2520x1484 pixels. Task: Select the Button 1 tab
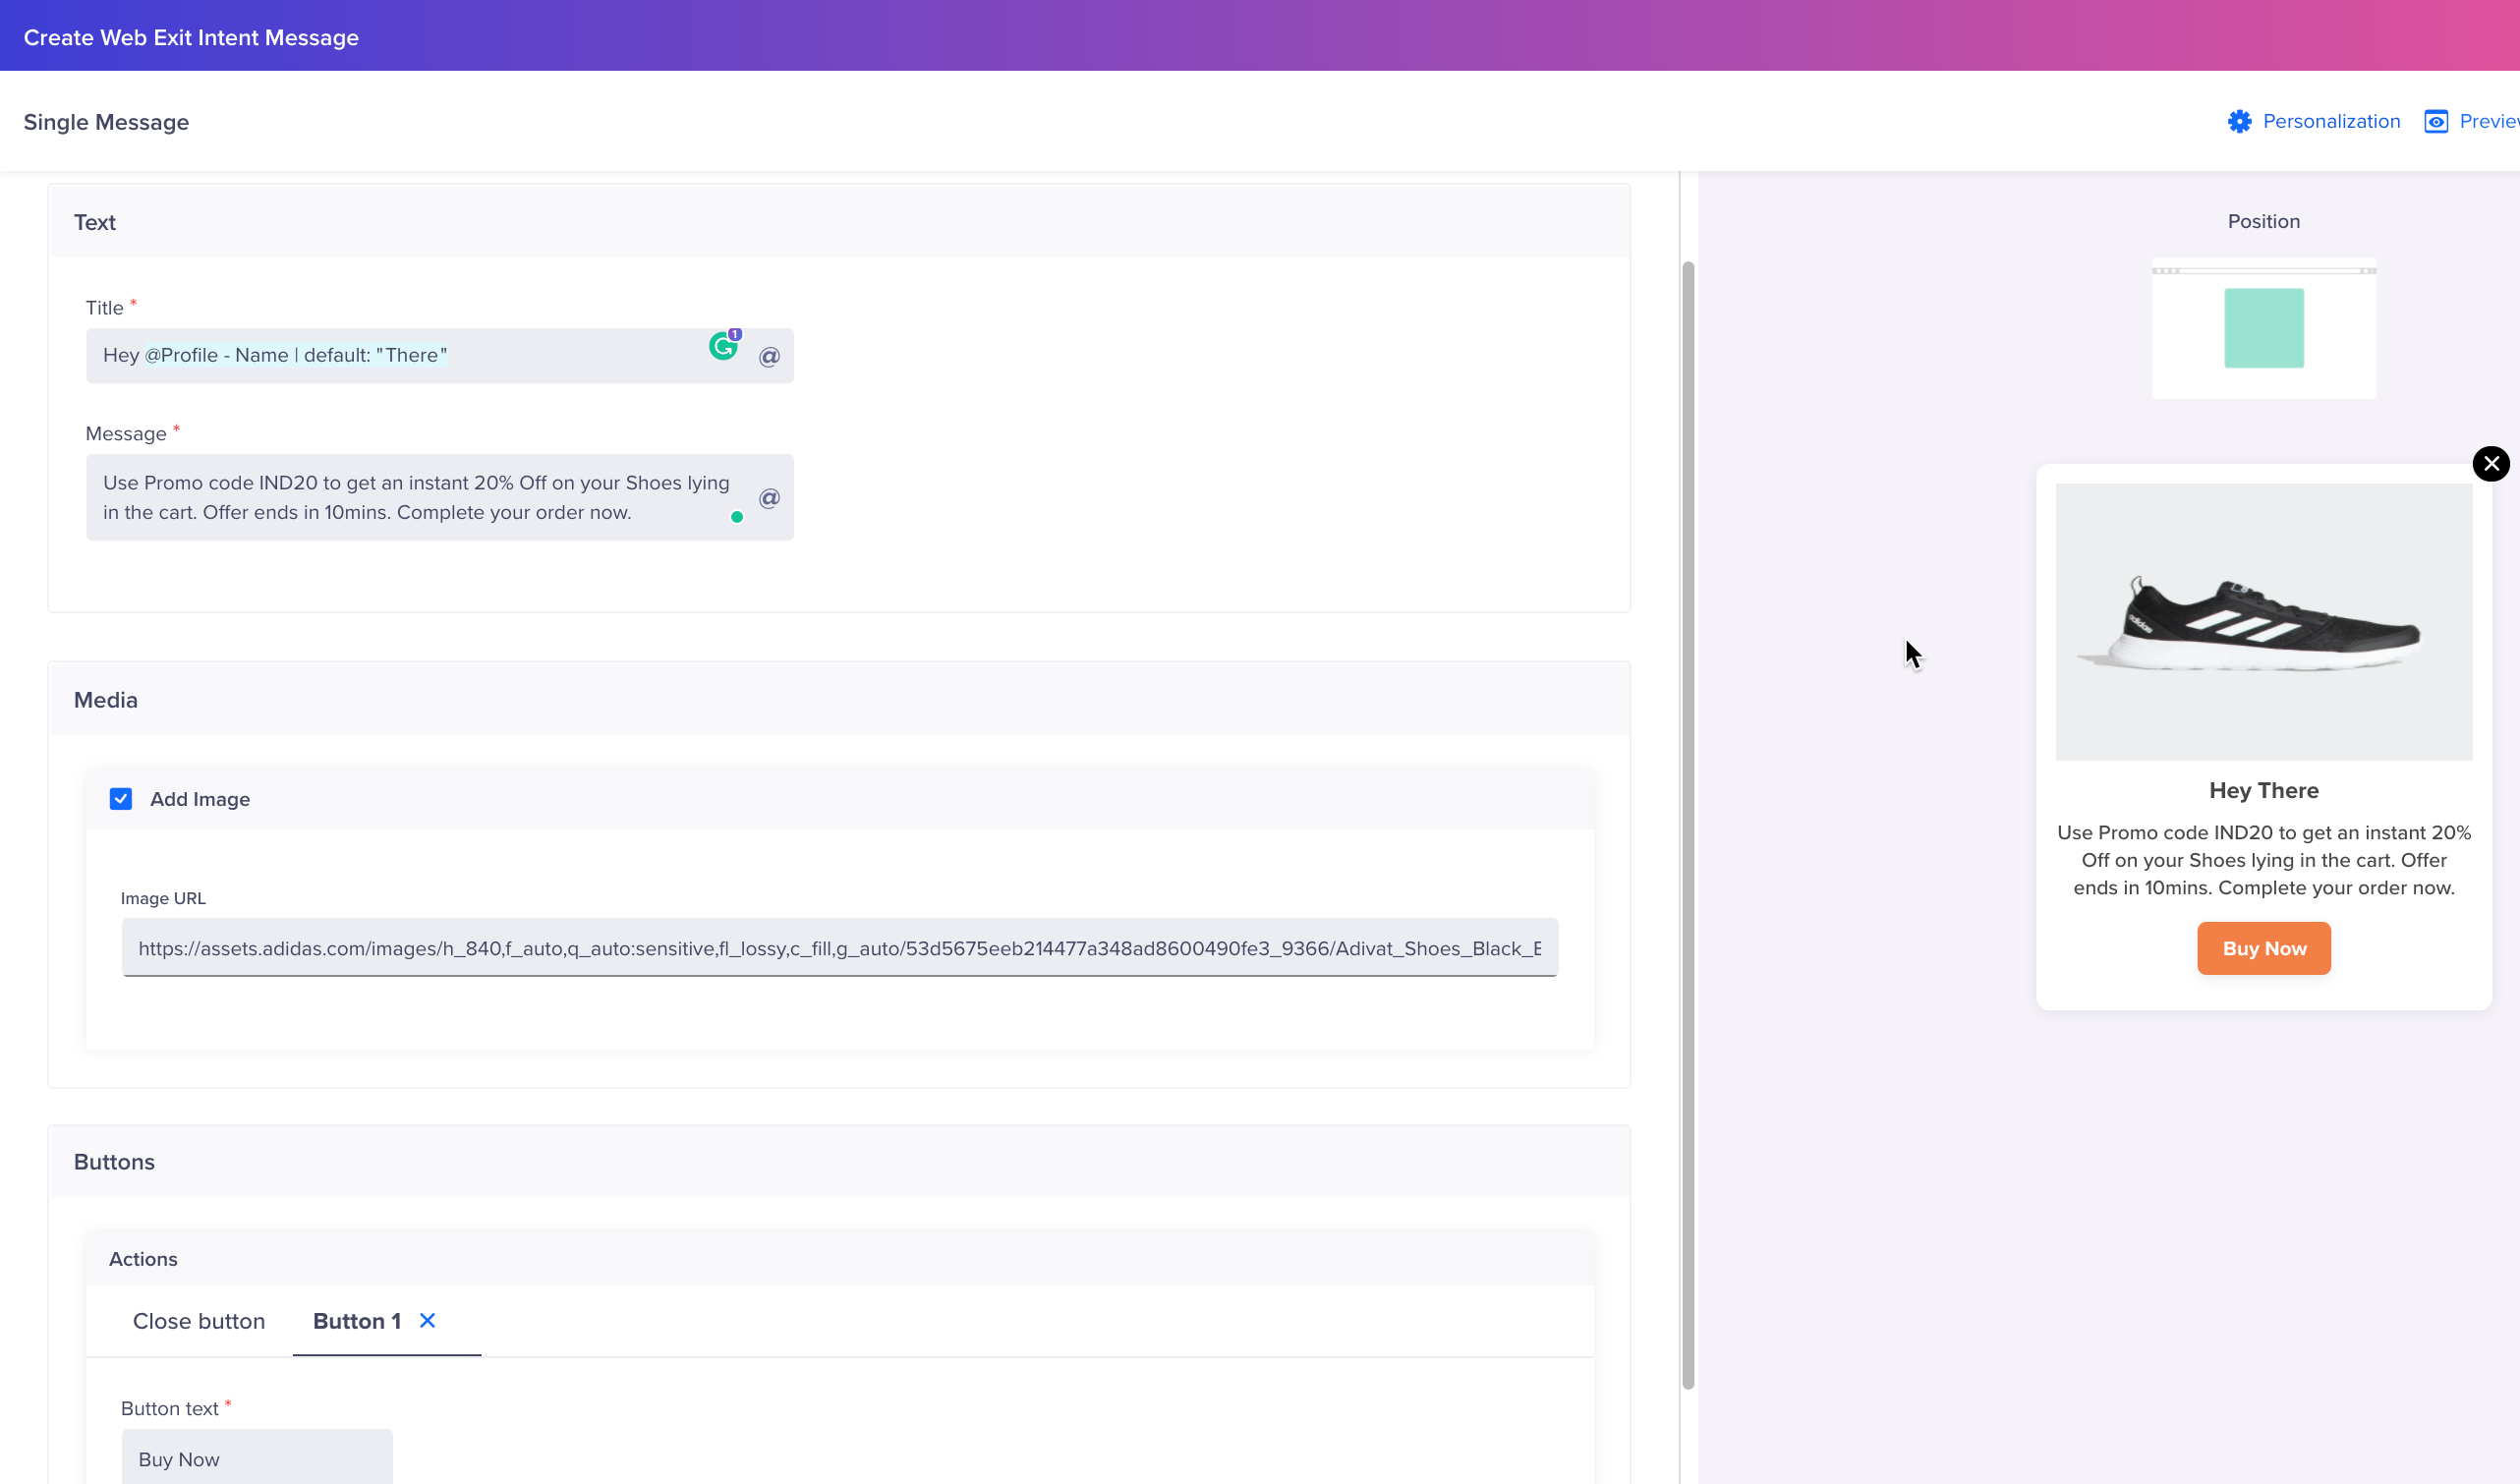(356, 1321)
